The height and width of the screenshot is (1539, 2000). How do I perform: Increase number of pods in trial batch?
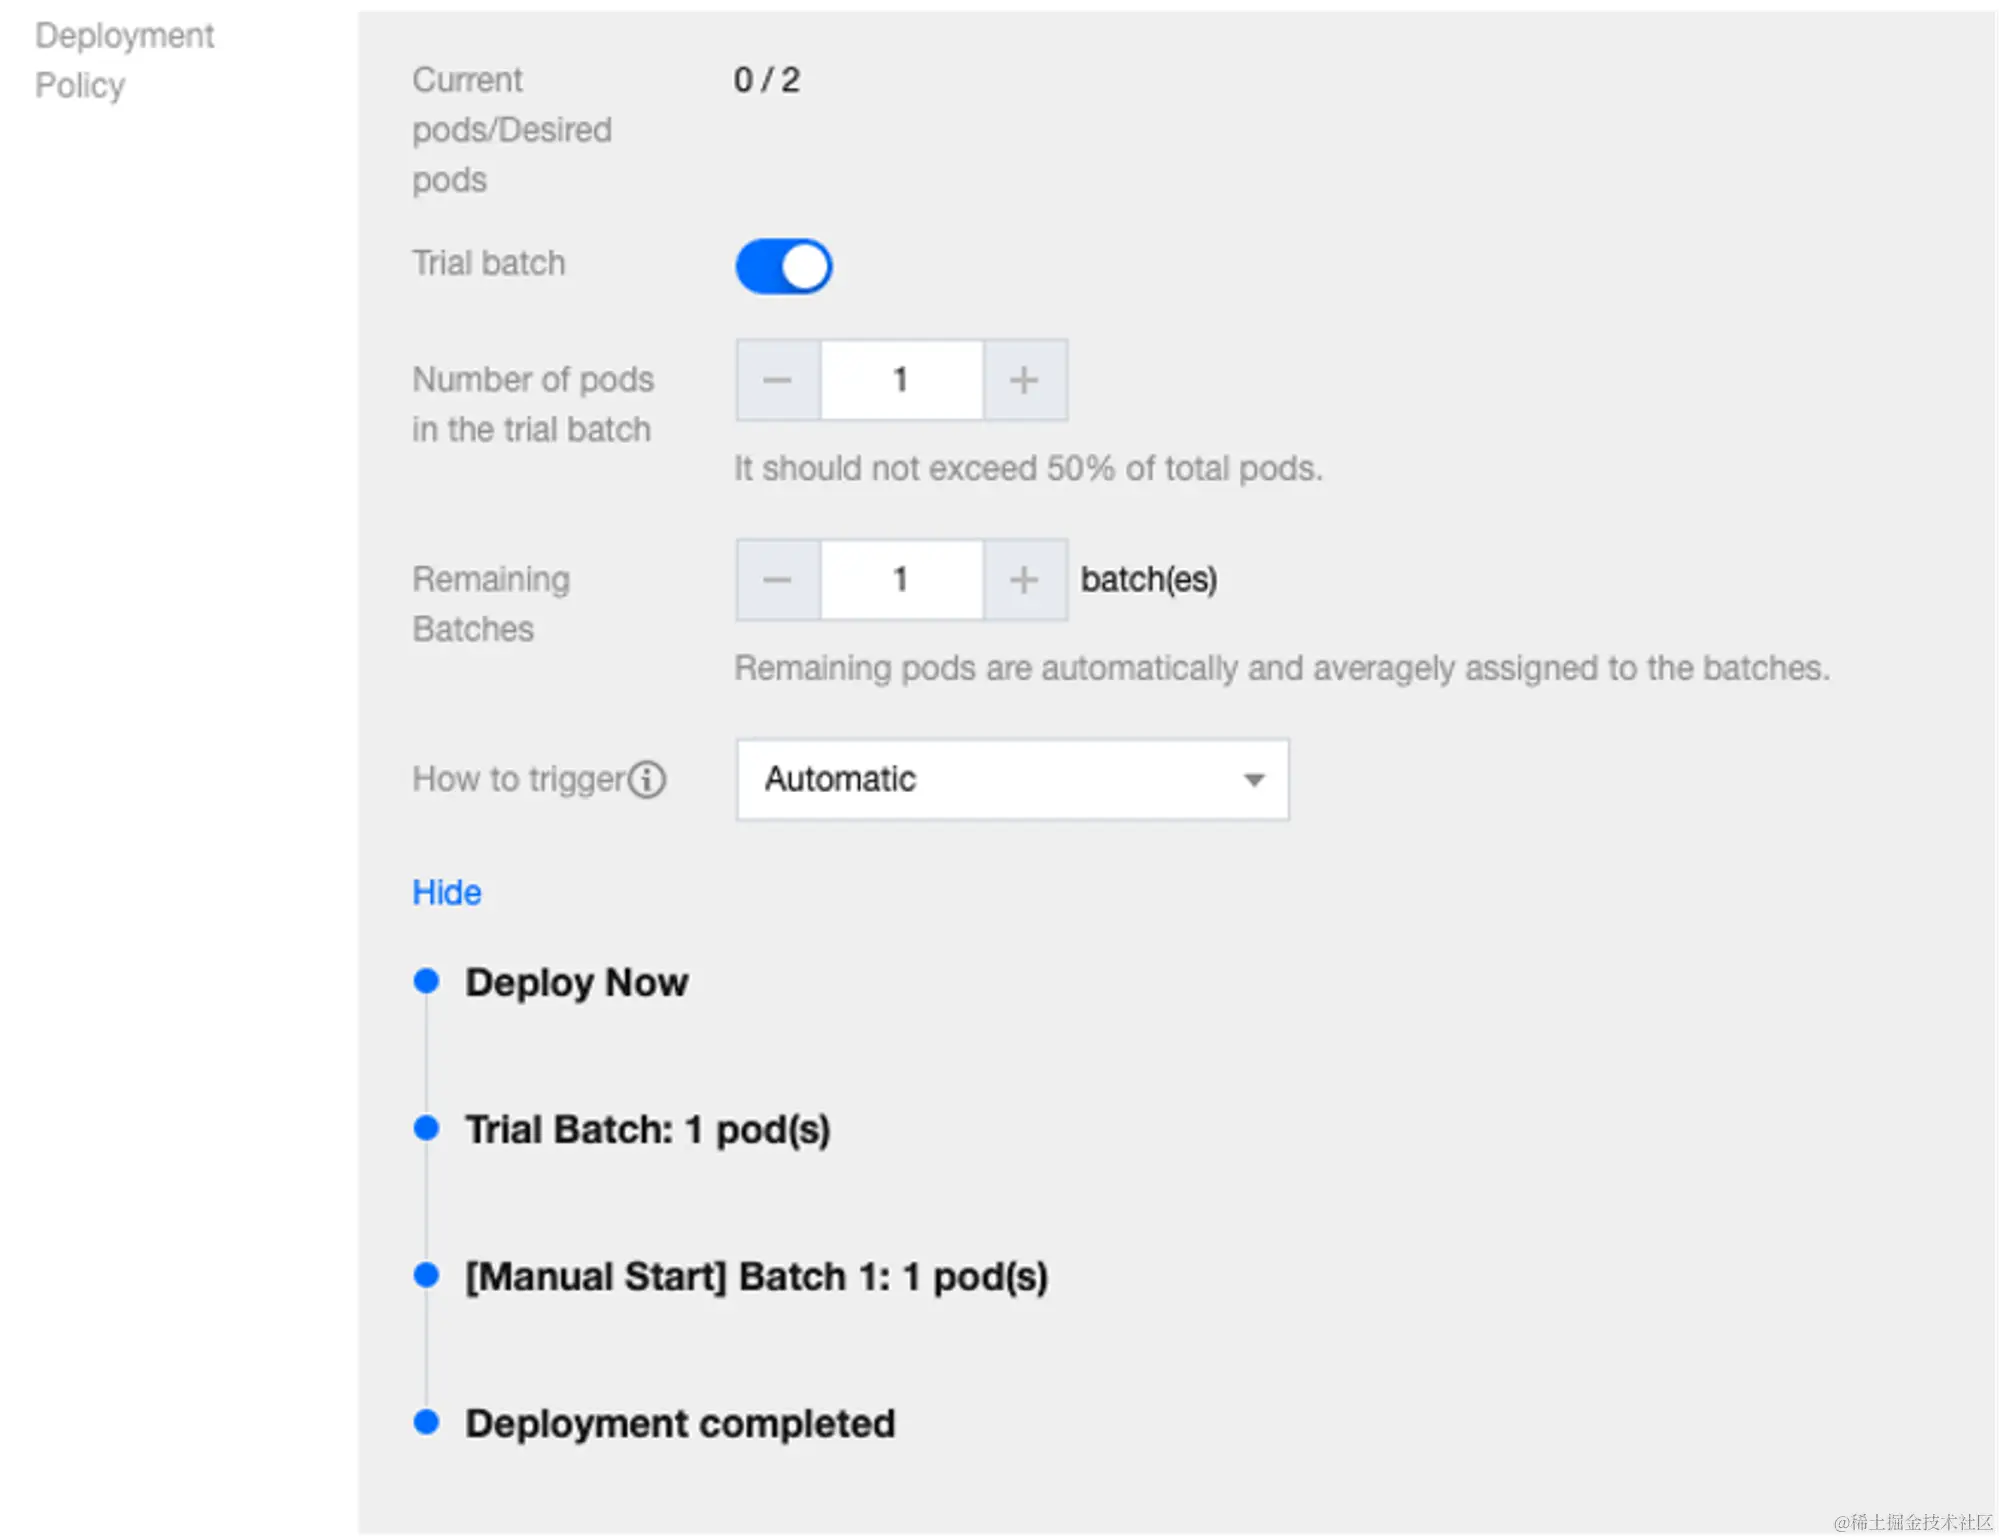click(x=1024, y=380)
